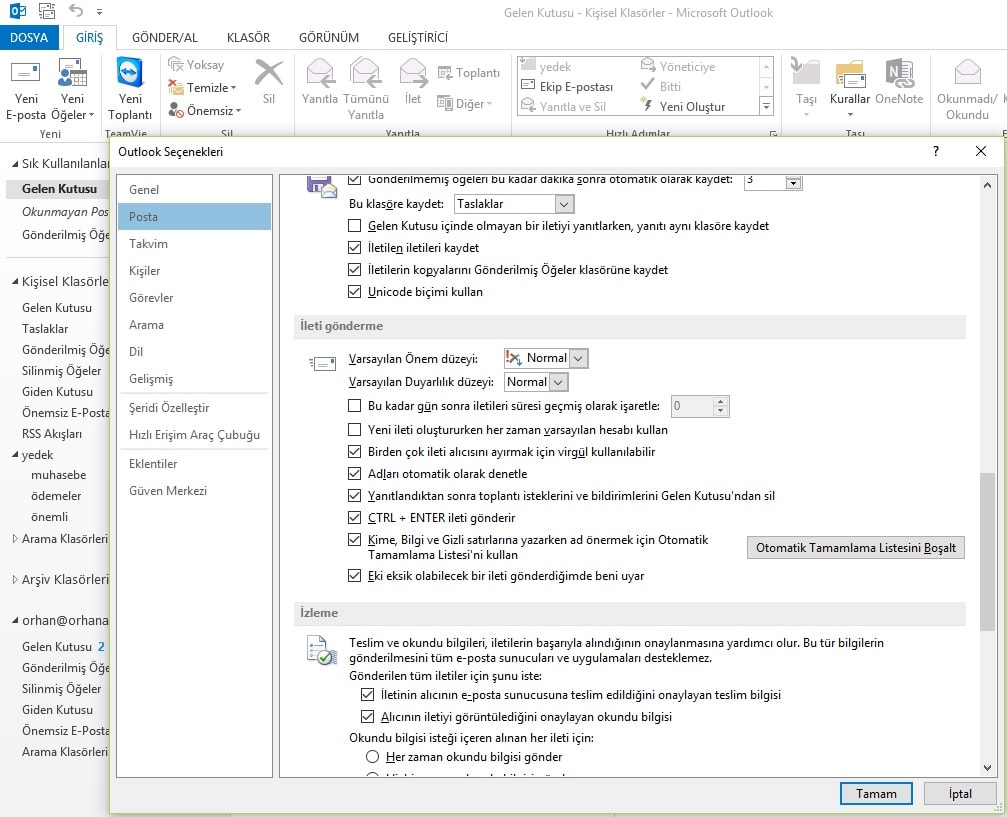
Task: Enable saving replies in same folder checkbox
Action: click(354, 225)
